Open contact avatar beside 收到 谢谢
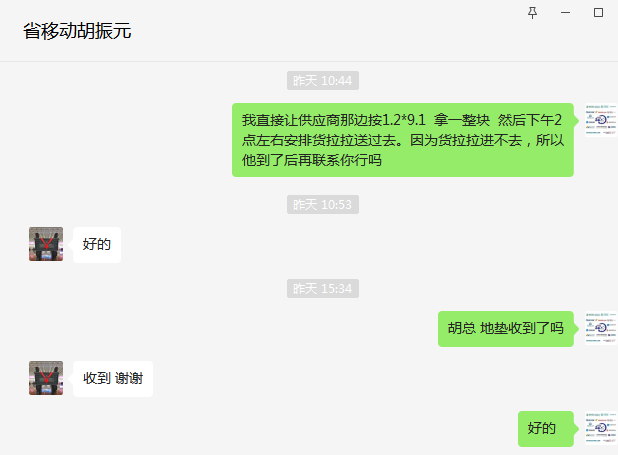Screen dimensions: 618x455 (46, 378)
